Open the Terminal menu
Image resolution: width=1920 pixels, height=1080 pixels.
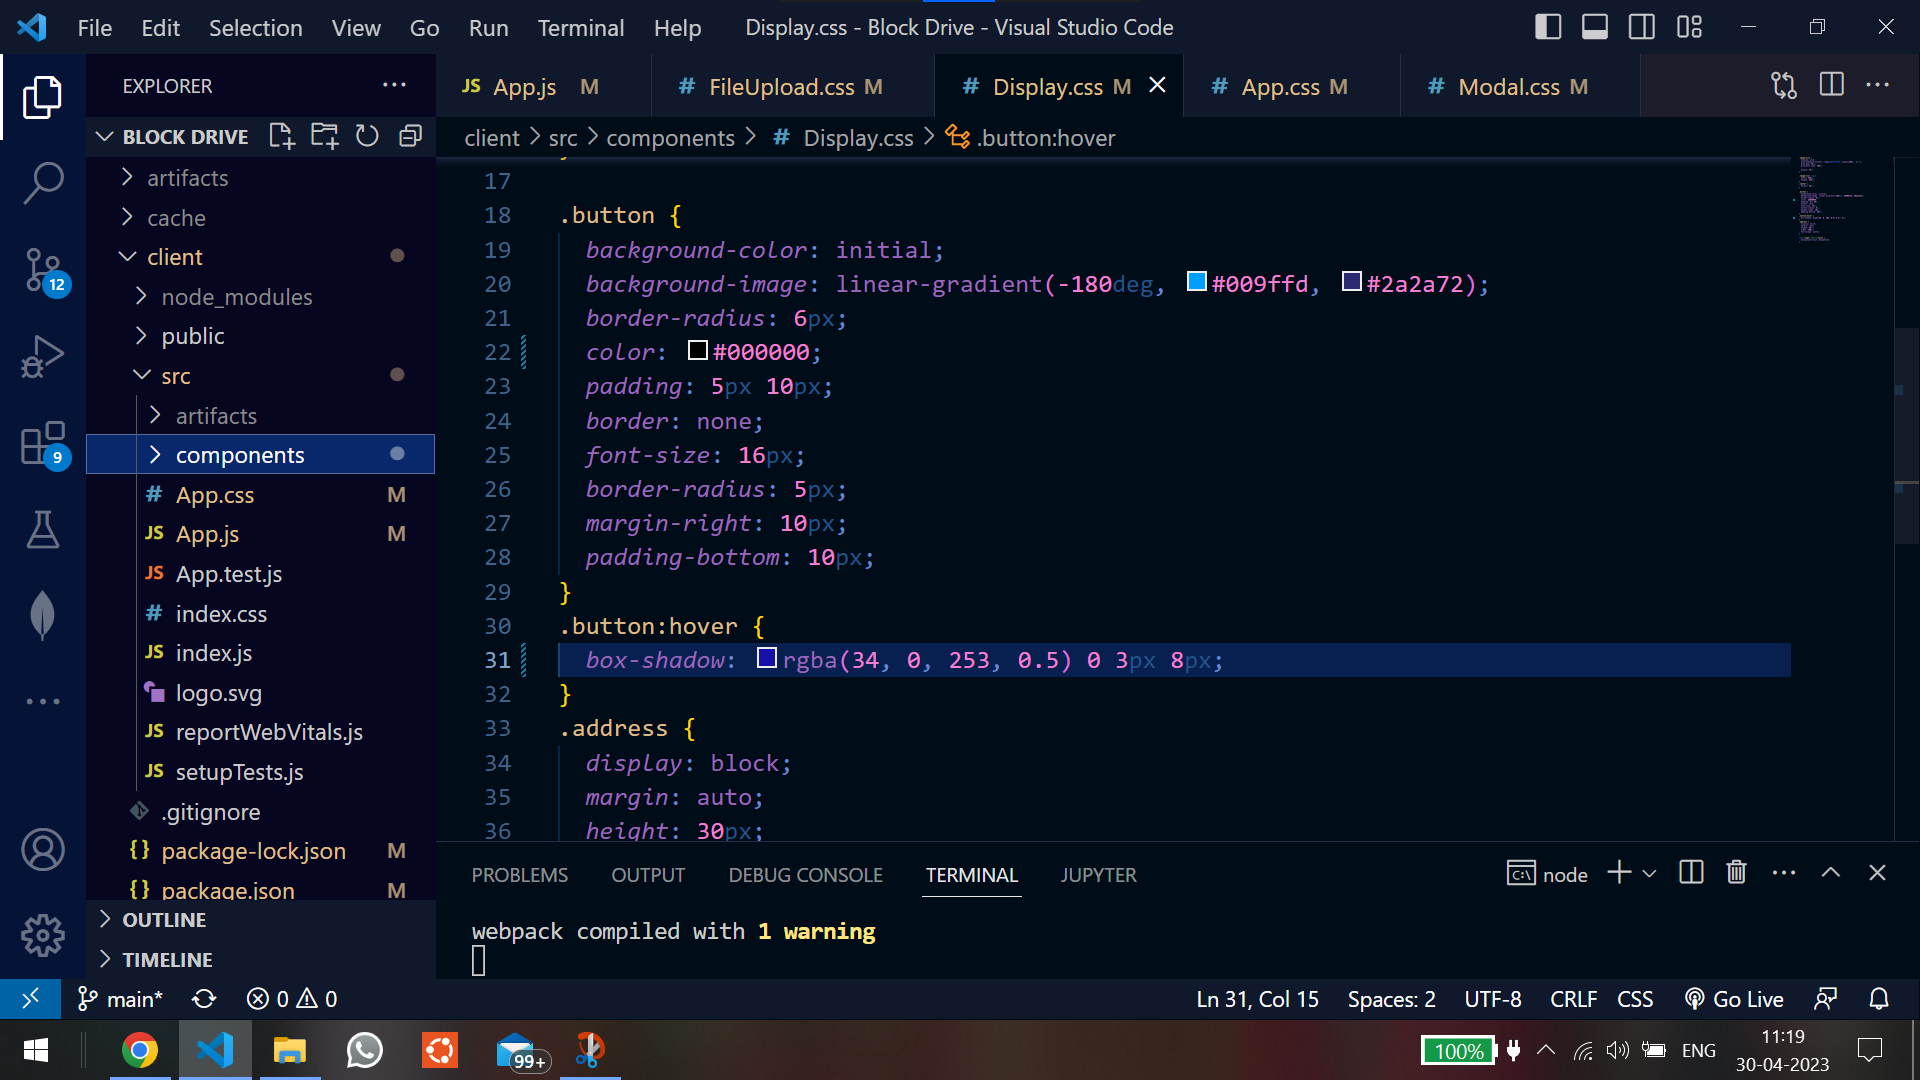point(580,28)
